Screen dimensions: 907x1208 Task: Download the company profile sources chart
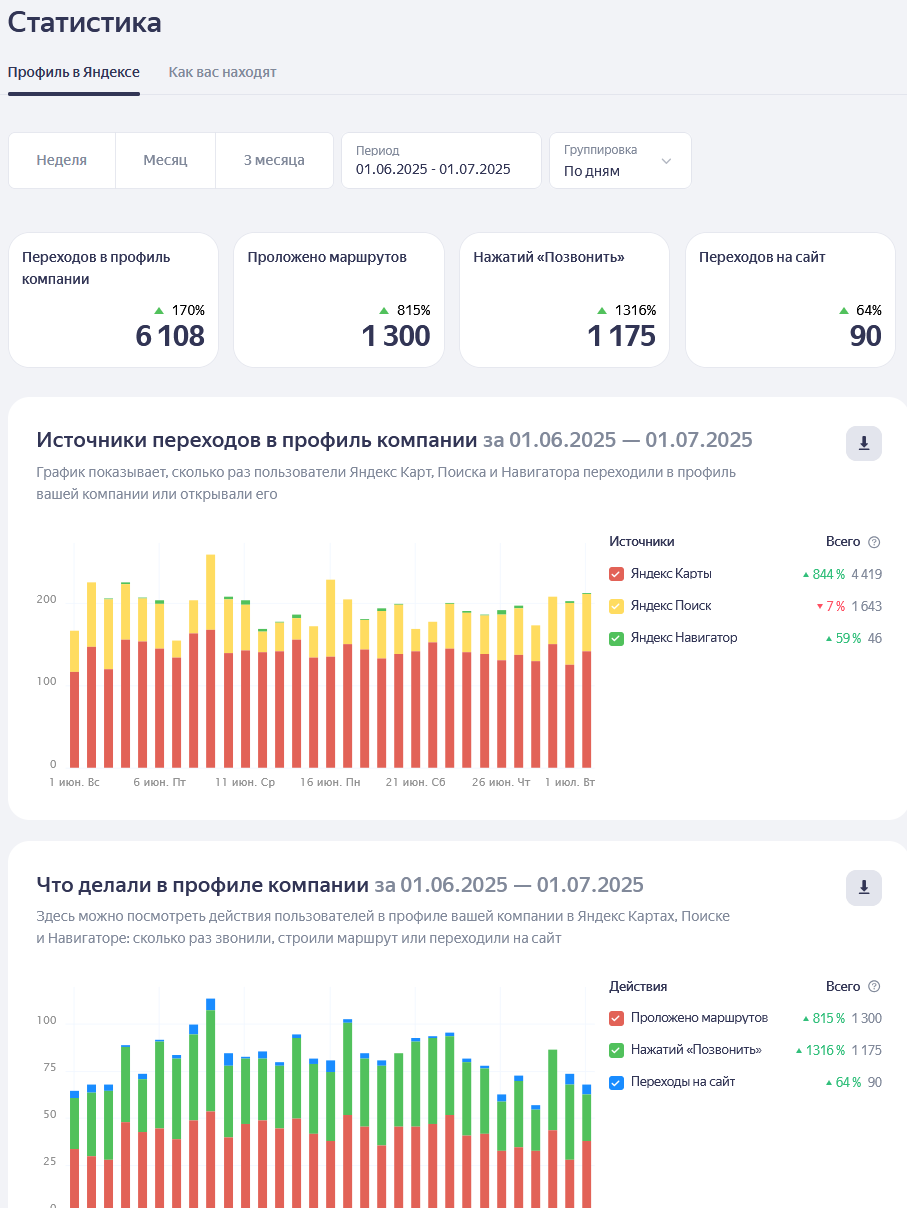(864, 443)
